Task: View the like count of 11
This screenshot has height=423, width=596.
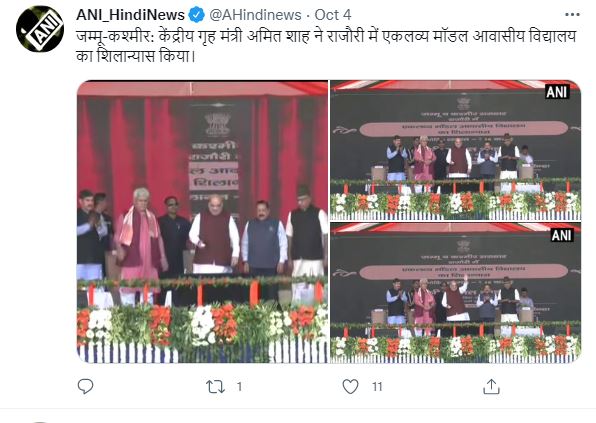Action: coord(377,387)
